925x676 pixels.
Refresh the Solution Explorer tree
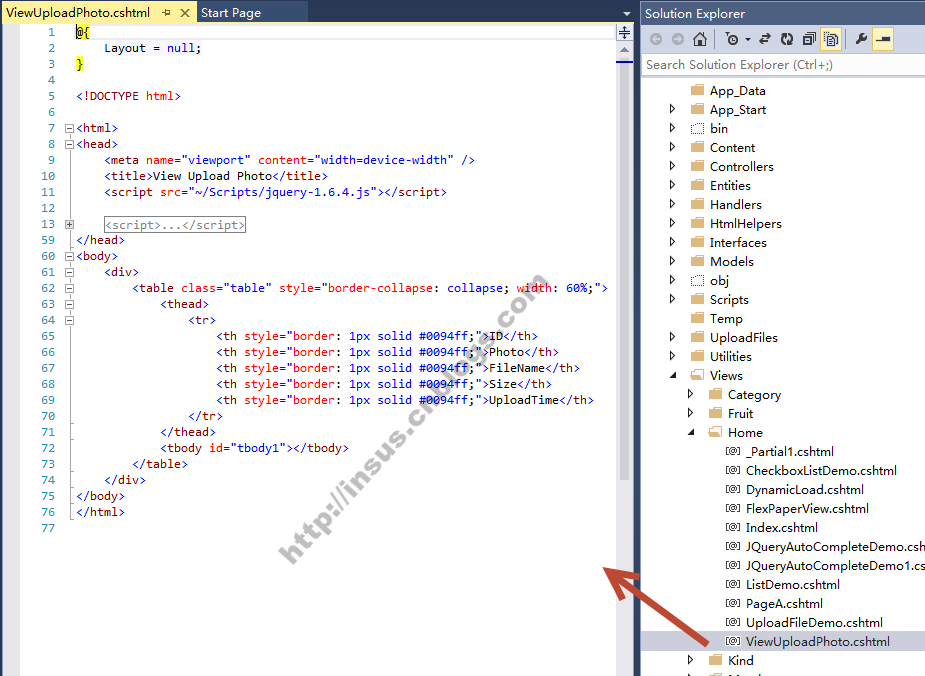pos(787,39)
